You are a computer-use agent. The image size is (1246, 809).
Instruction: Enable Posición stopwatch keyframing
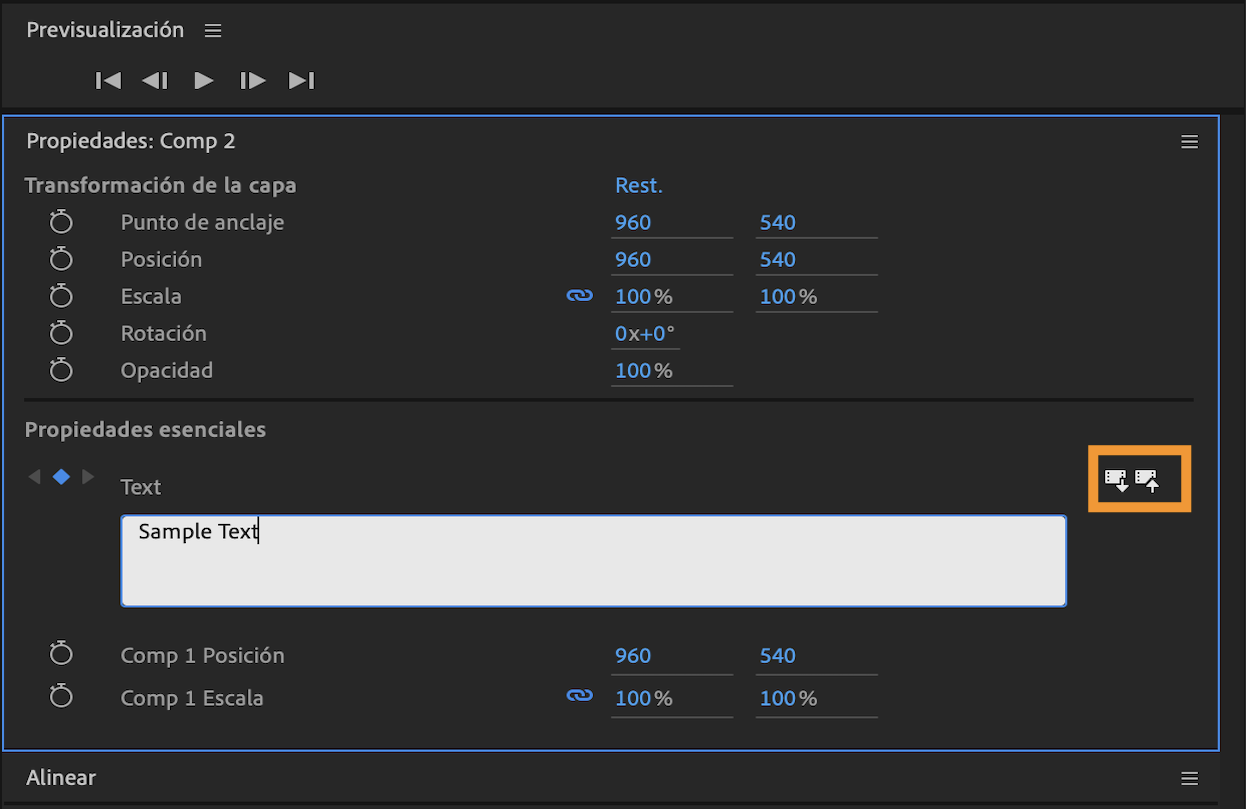61,259
